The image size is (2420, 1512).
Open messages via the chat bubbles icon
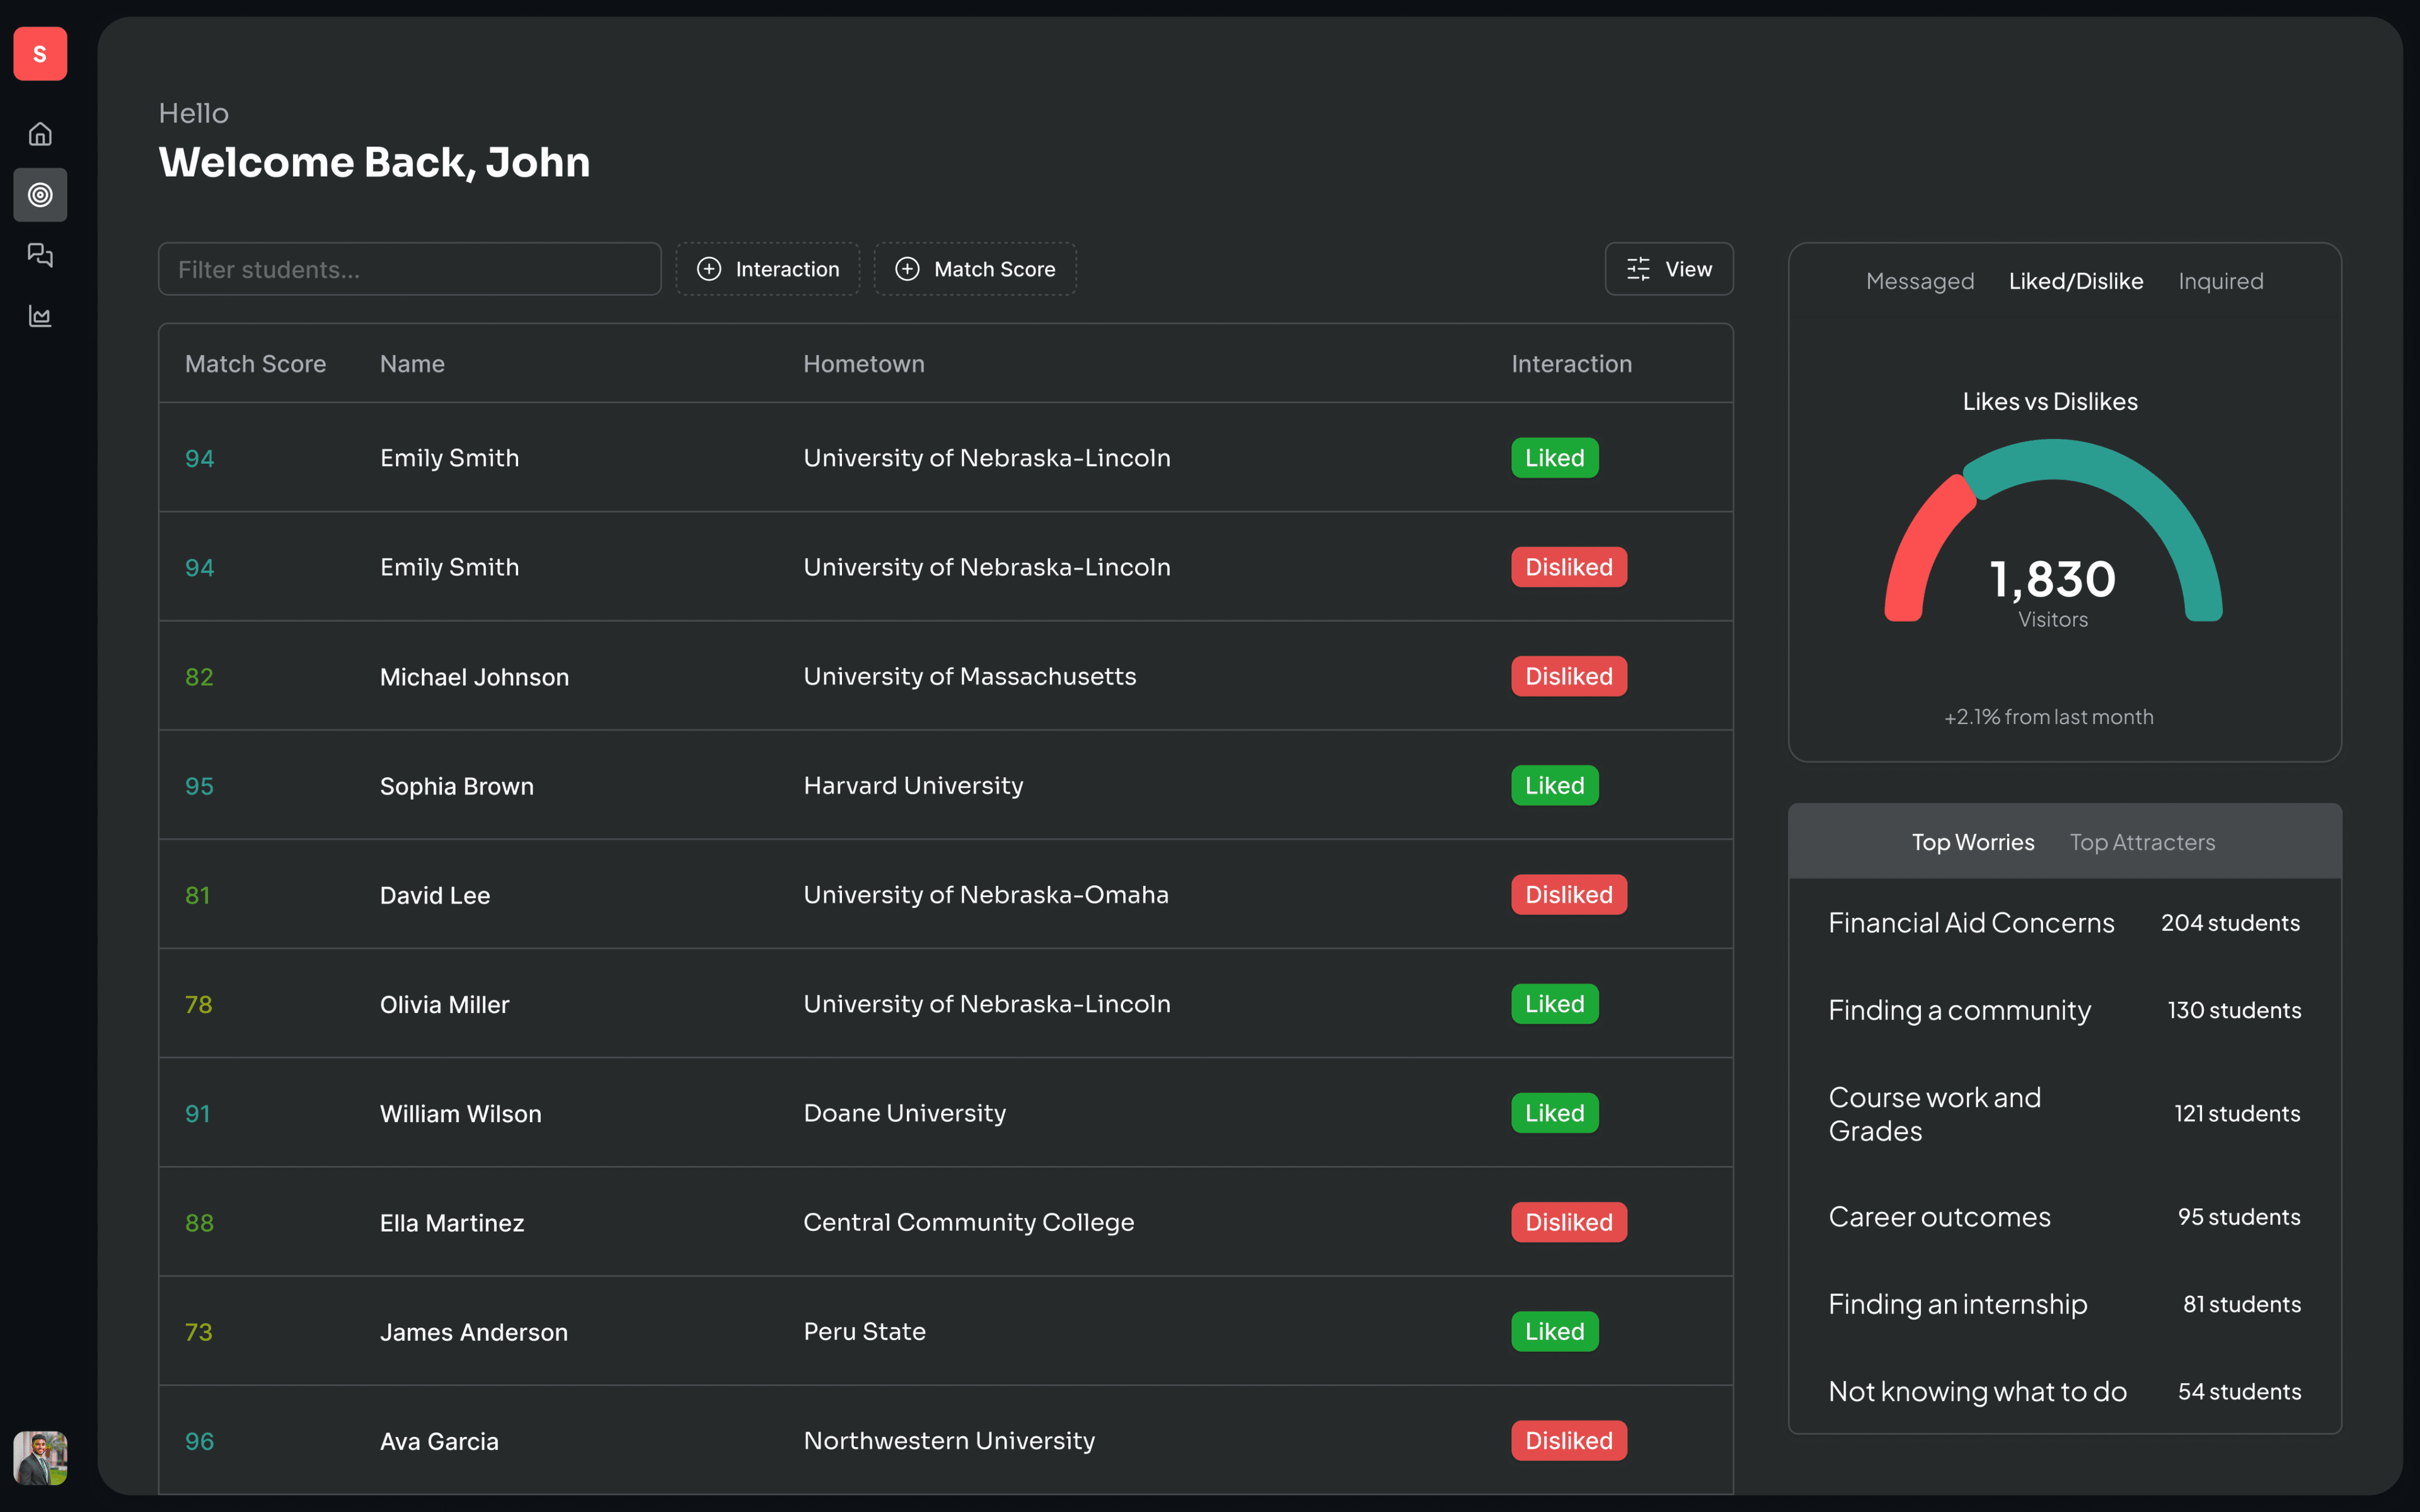(40, 255)
